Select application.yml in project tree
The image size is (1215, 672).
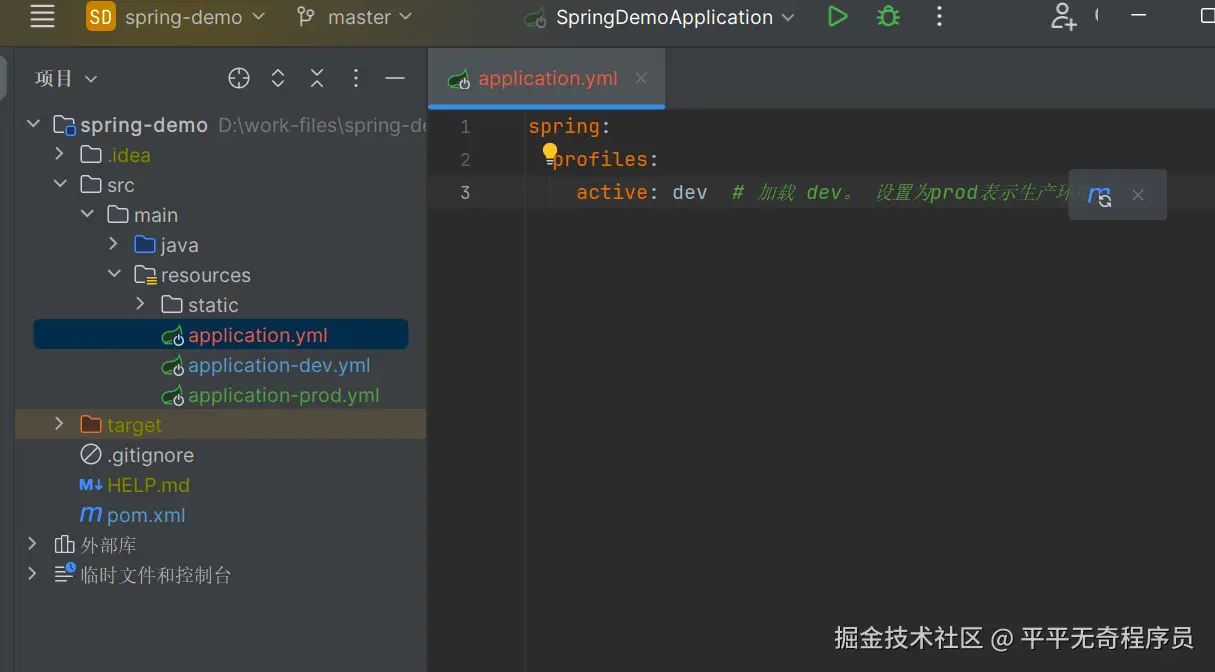tap(221, 335)
